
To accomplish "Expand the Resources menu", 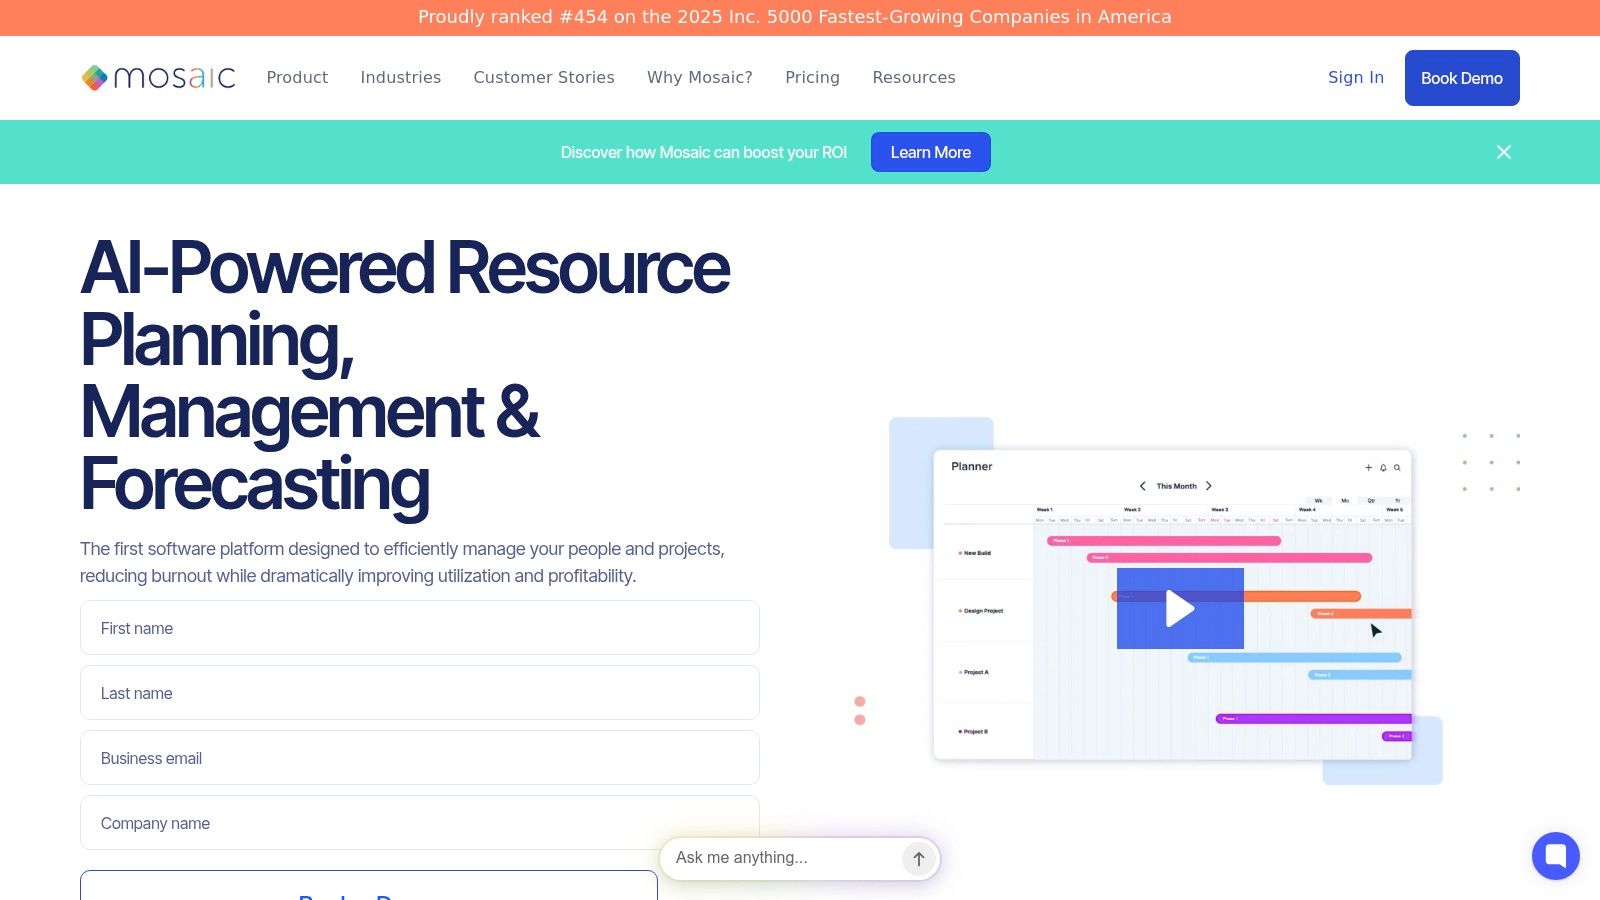I will pos(913,77).
